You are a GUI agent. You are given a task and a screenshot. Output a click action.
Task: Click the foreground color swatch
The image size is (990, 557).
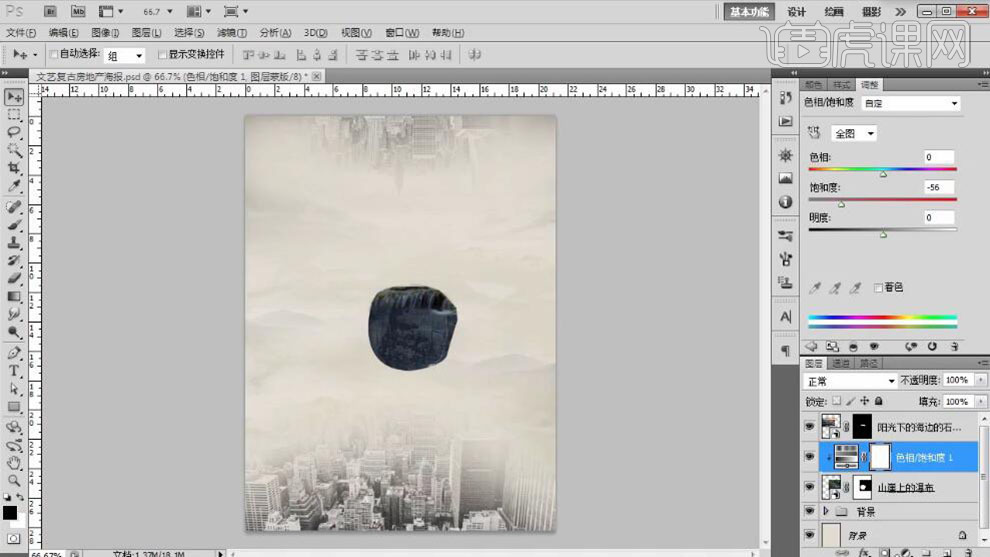(x=9, y=512)
